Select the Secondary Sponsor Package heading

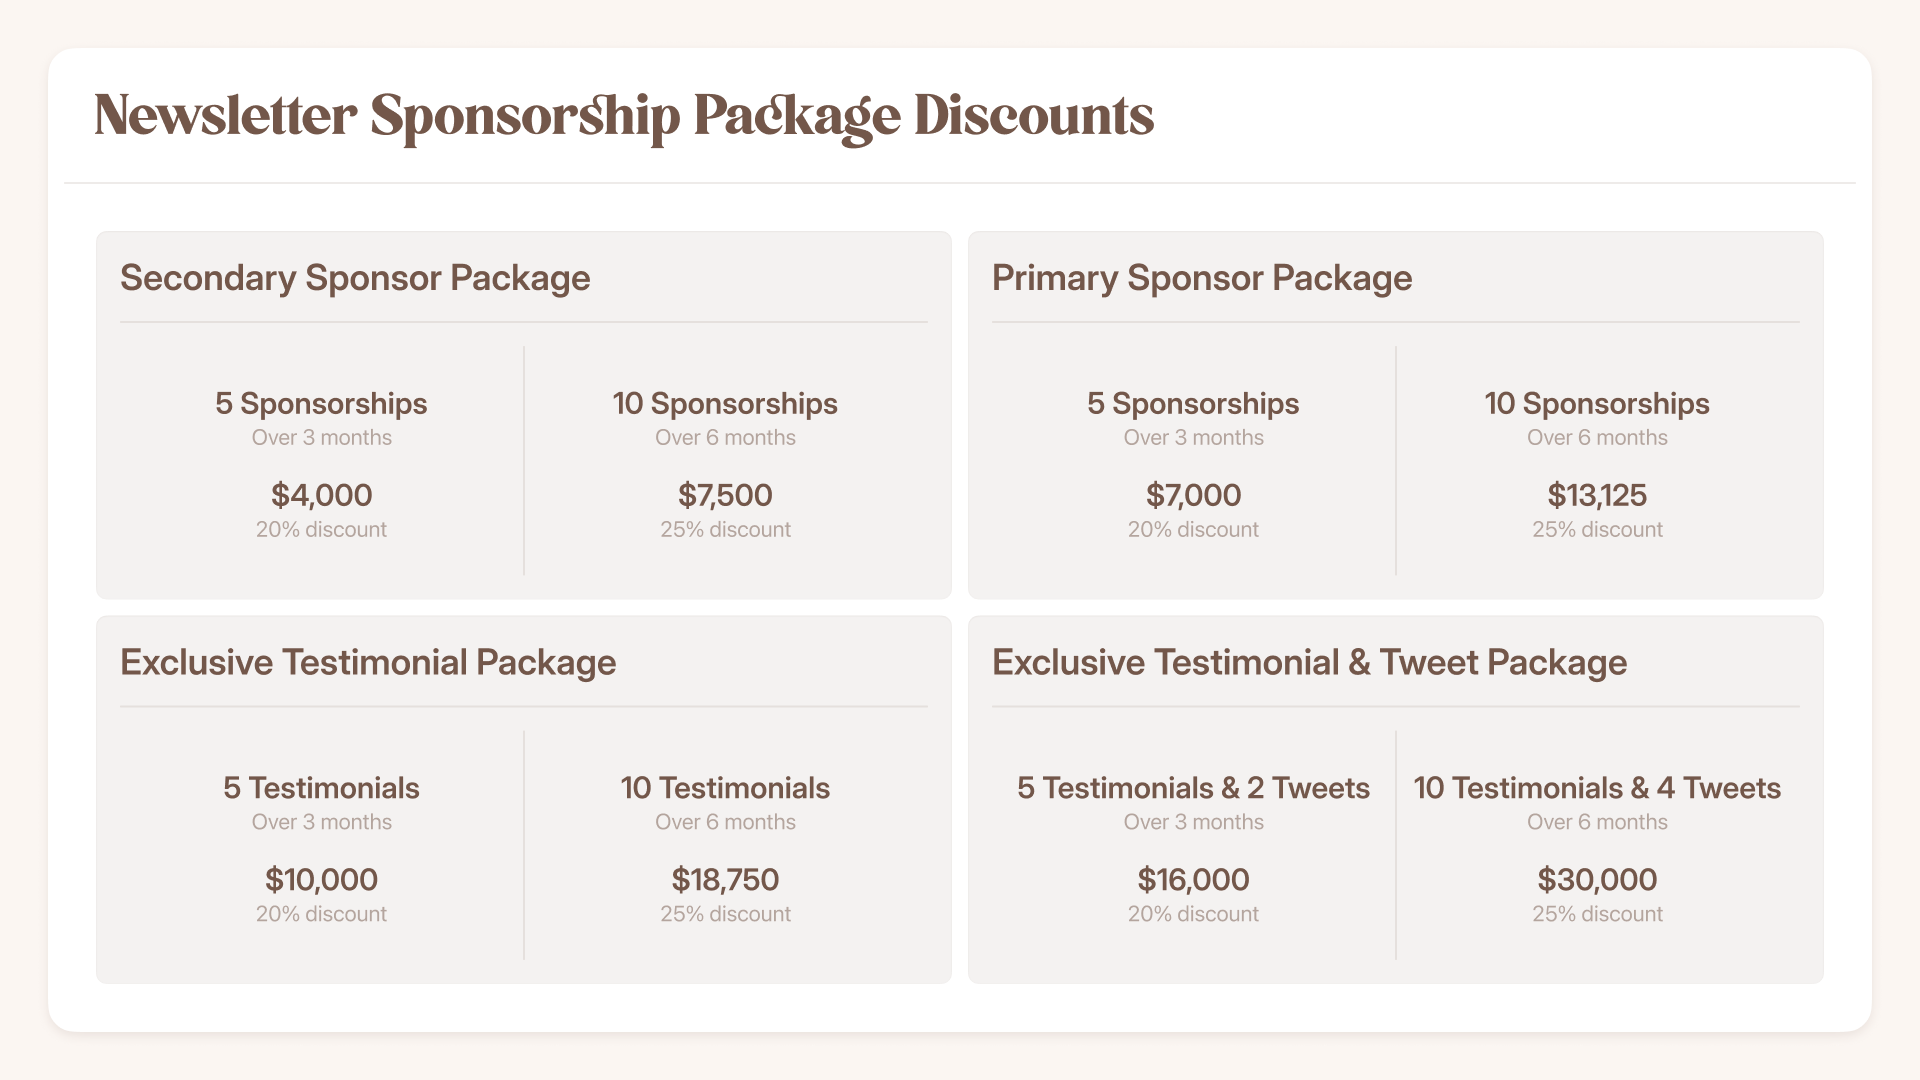click(x=355, y=278)
